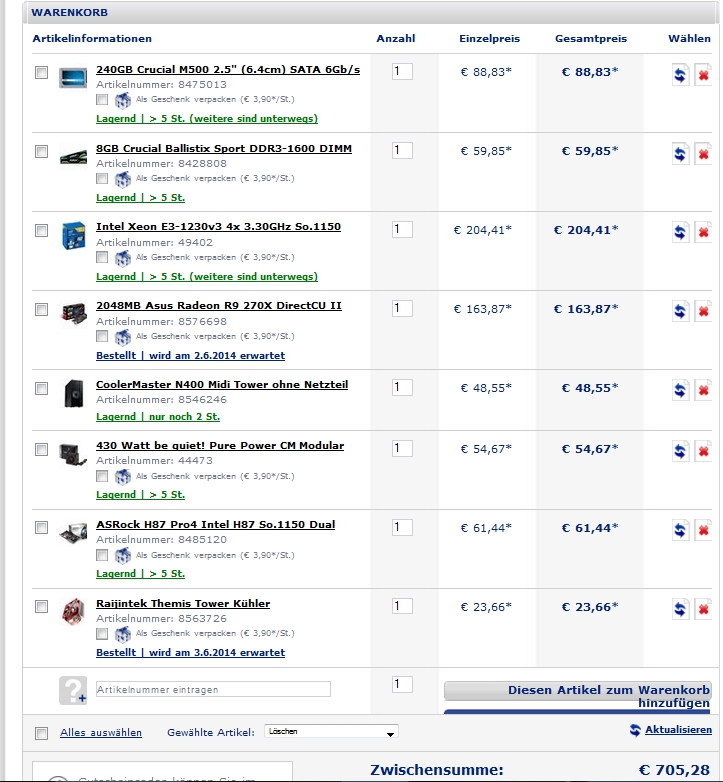The width and height of the screenshot is (723, 782).
Task: Open the Crucial M500 SSD product thumbnail
Action: pos(73,78)
